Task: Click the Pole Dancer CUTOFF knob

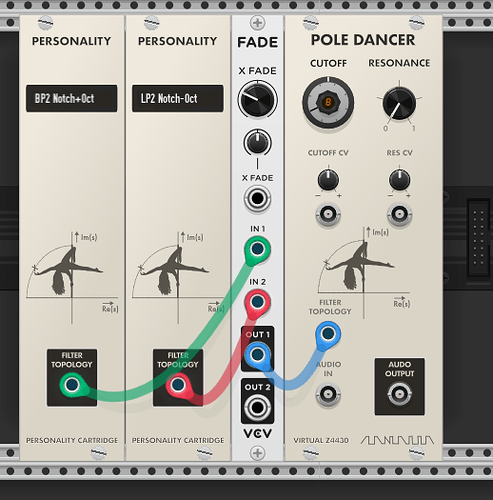Action: tap(328, 103)
